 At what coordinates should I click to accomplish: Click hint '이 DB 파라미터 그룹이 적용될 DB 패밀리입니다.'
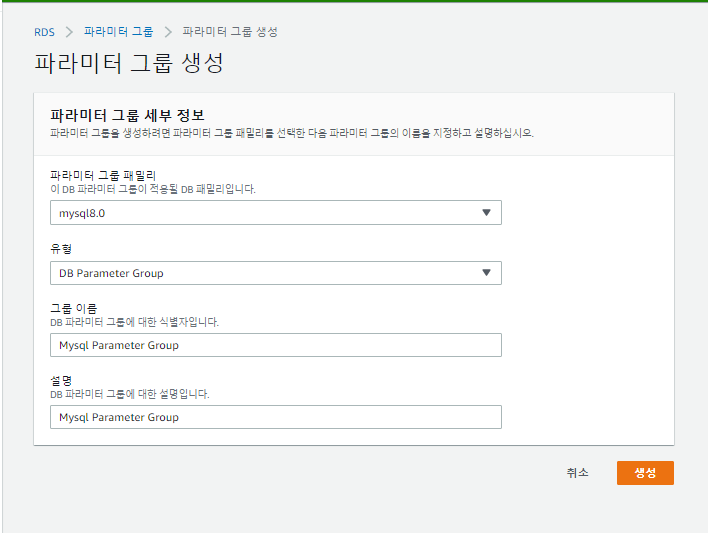(153, 189)
